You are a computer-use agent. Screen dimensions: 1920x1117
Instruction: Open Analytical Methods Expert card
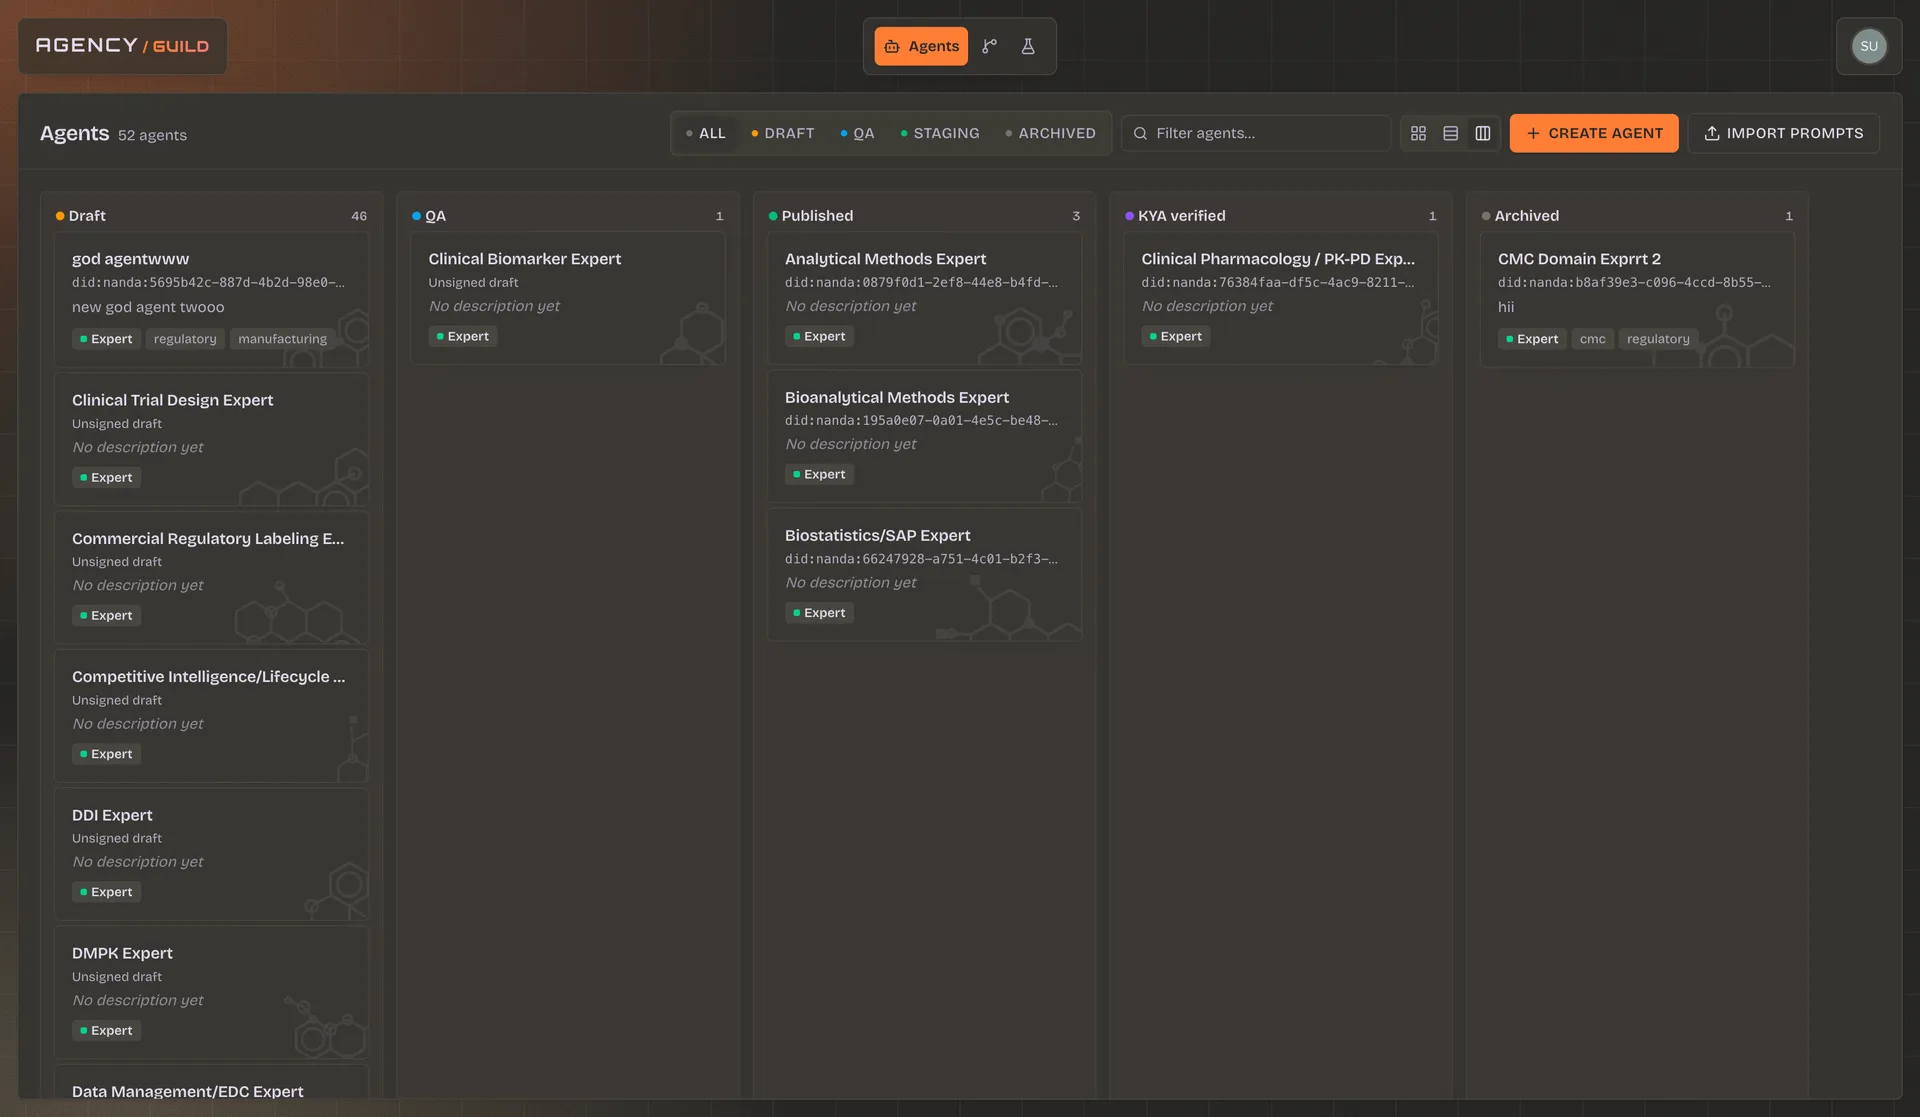tap(924, 298)
